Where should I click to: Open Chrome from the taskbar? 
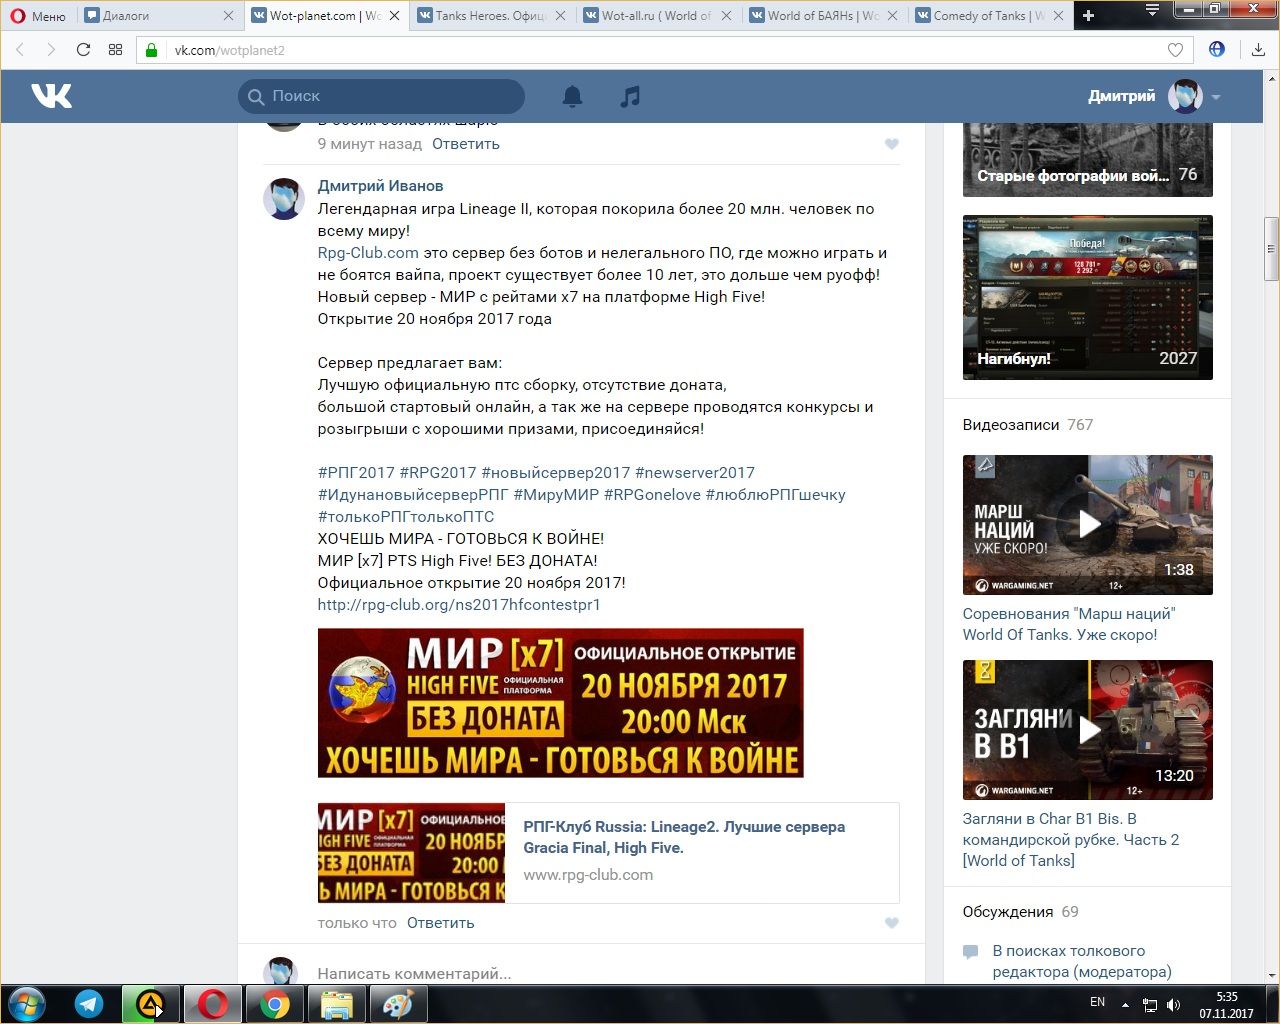coord(274,1004)
